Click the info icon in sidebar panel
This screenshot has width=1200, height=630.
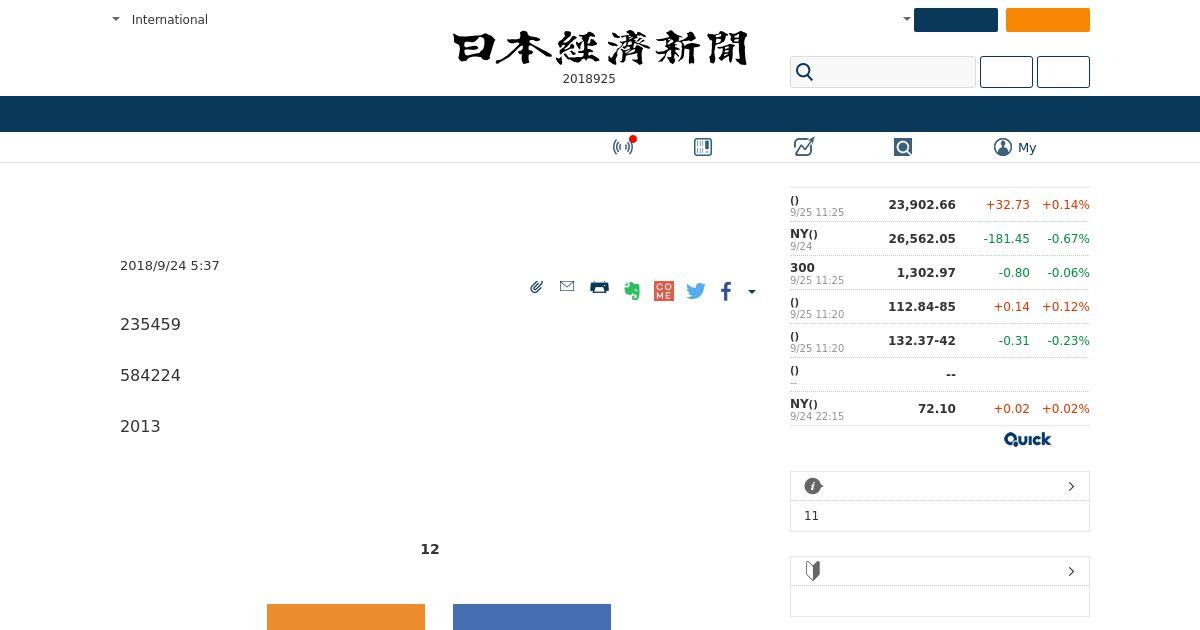(813, 486)
